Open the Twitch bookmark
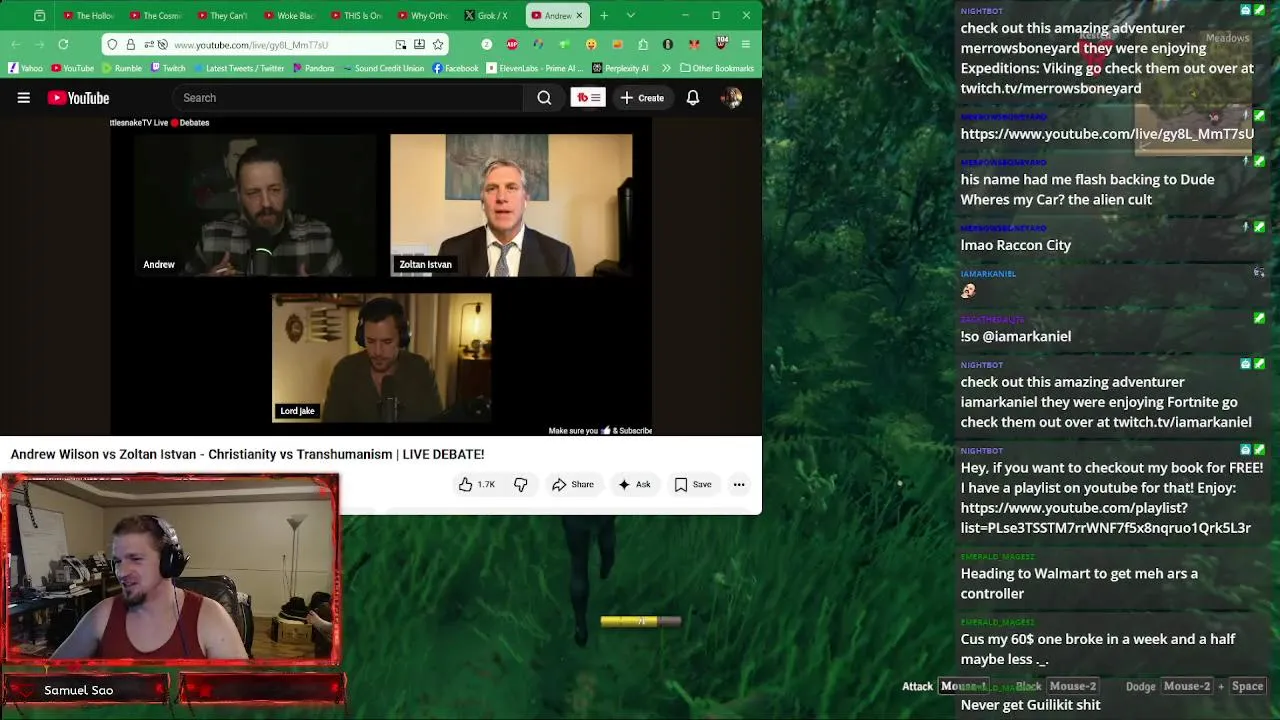Screen dimensions: 1280x720 point(168,68)
